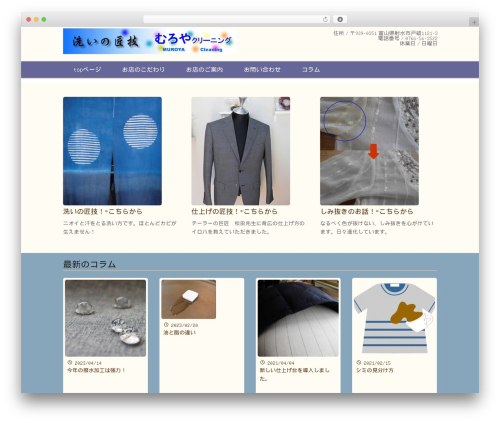
Task: Click clock icon beside 2021/02/15 date
Action: click(x=359, y=362)
